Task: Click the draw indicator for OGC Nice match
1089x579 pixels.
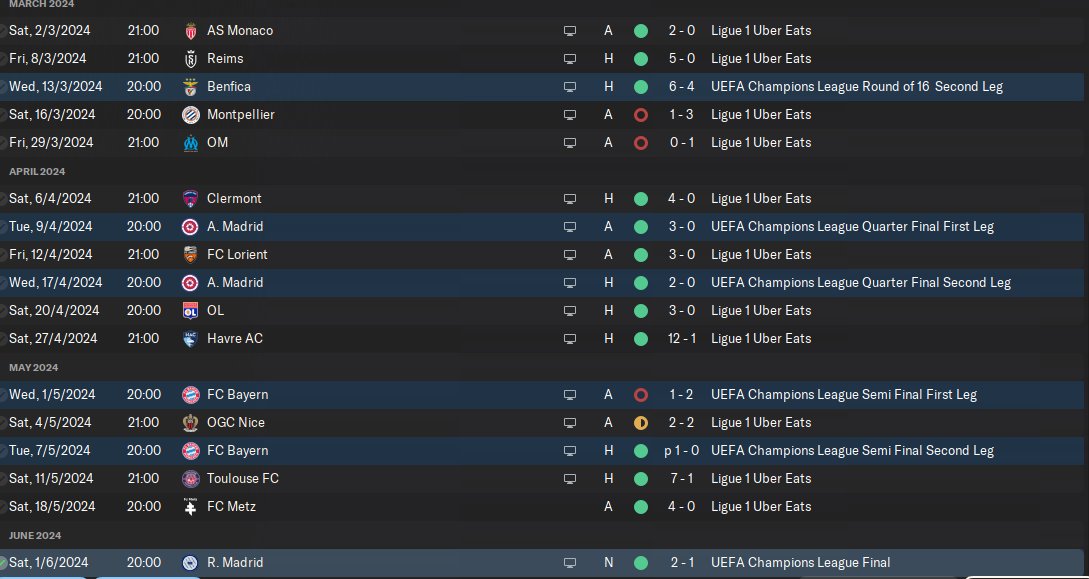Action: pos(641,423)
